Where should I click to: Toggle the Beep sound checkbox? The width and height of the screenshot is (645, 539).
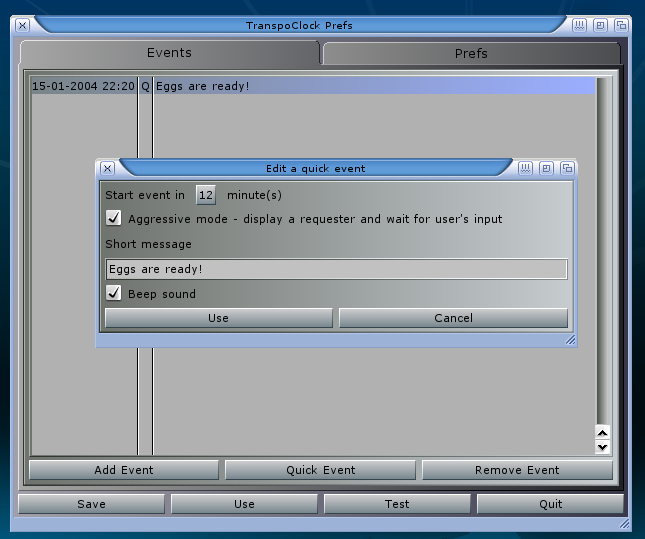pos(114,294)
